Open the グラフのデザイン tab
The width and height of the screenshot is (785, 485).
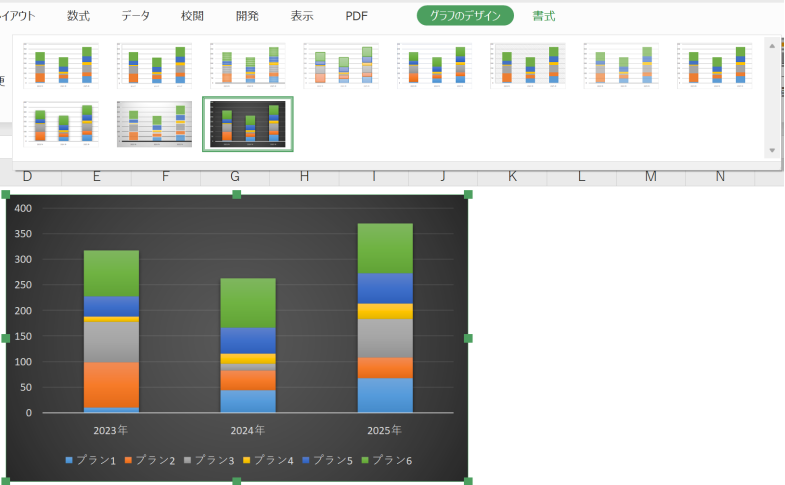(x=465, y=16)
